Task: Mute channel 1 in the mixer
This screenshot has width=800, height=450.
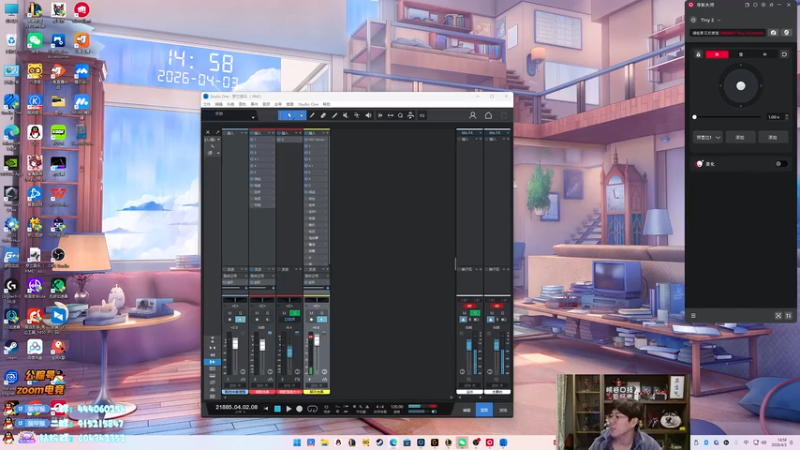Action: pos(230,313)
